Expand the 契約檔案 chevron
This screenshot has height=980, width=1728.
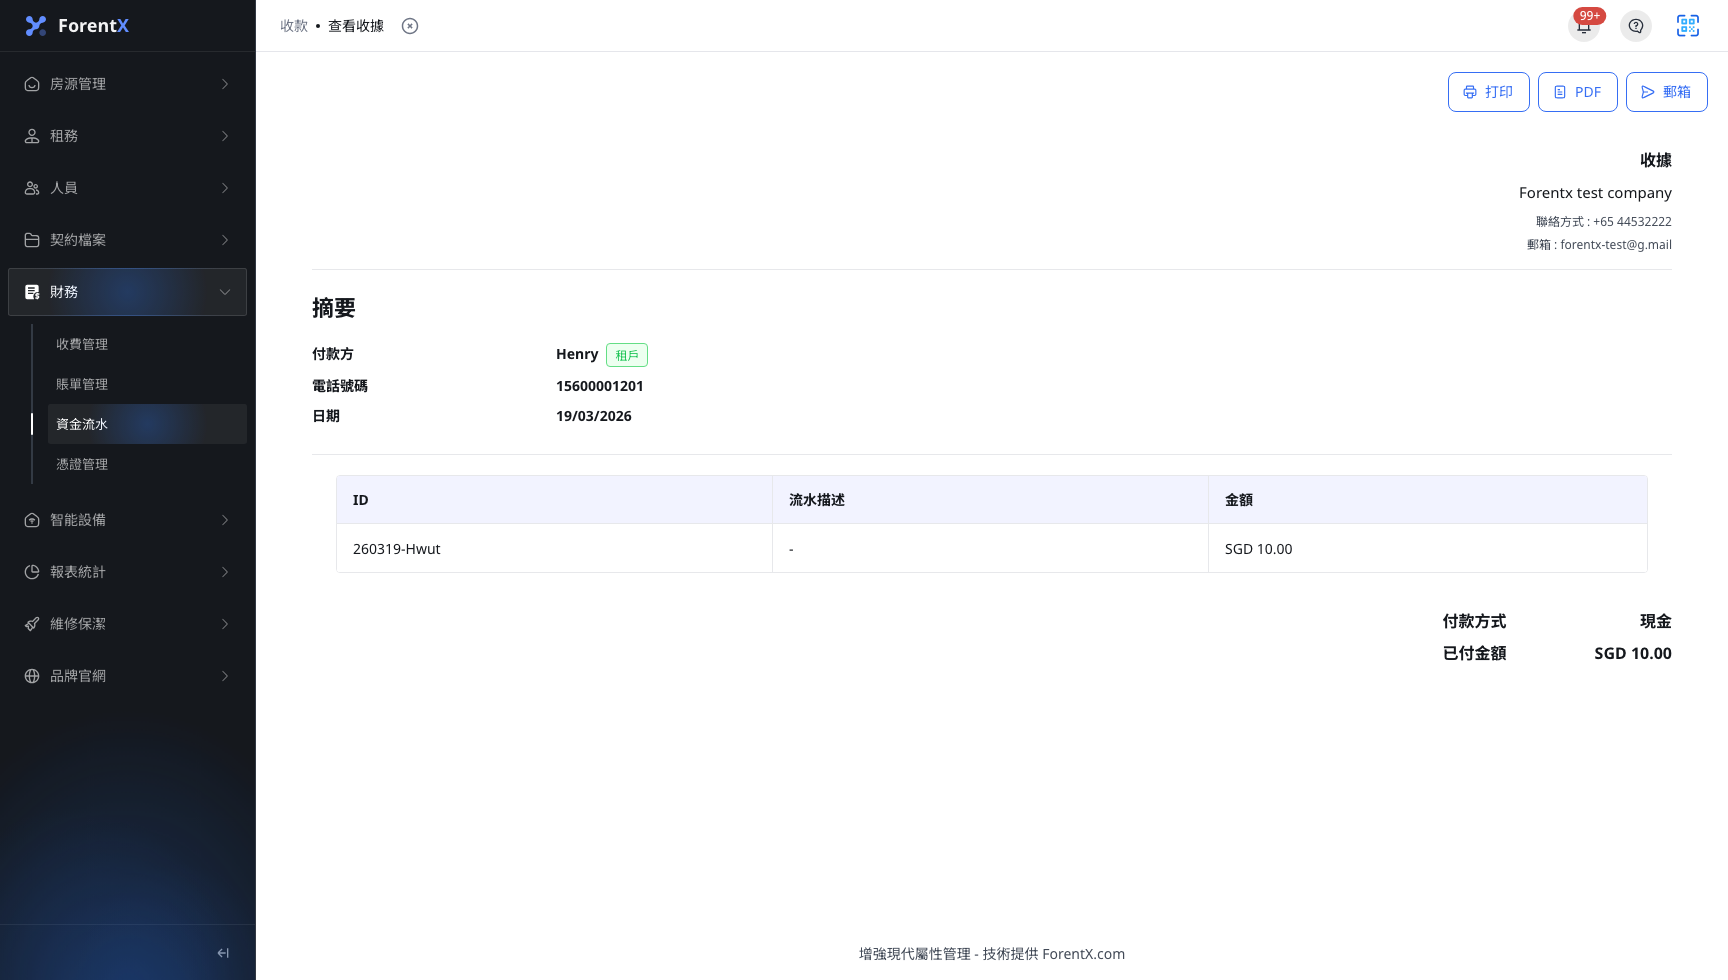[x=225, y=240]
